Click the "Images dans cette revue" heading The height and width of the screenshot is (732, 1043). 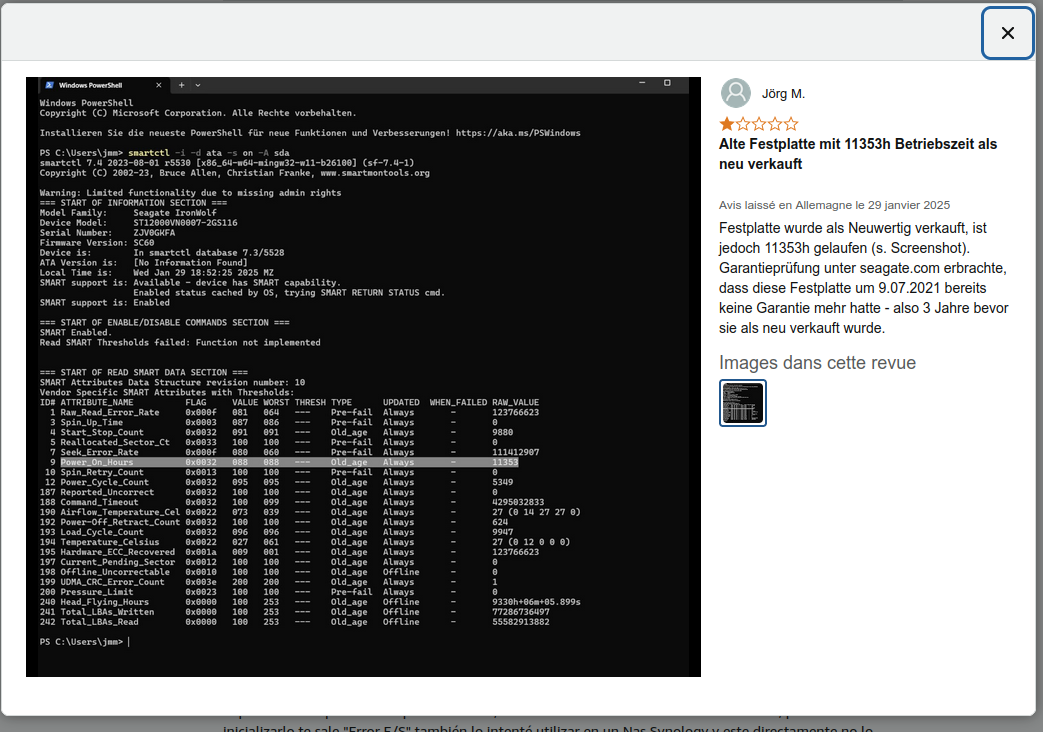pyautogui.click(x=818, y=363)
